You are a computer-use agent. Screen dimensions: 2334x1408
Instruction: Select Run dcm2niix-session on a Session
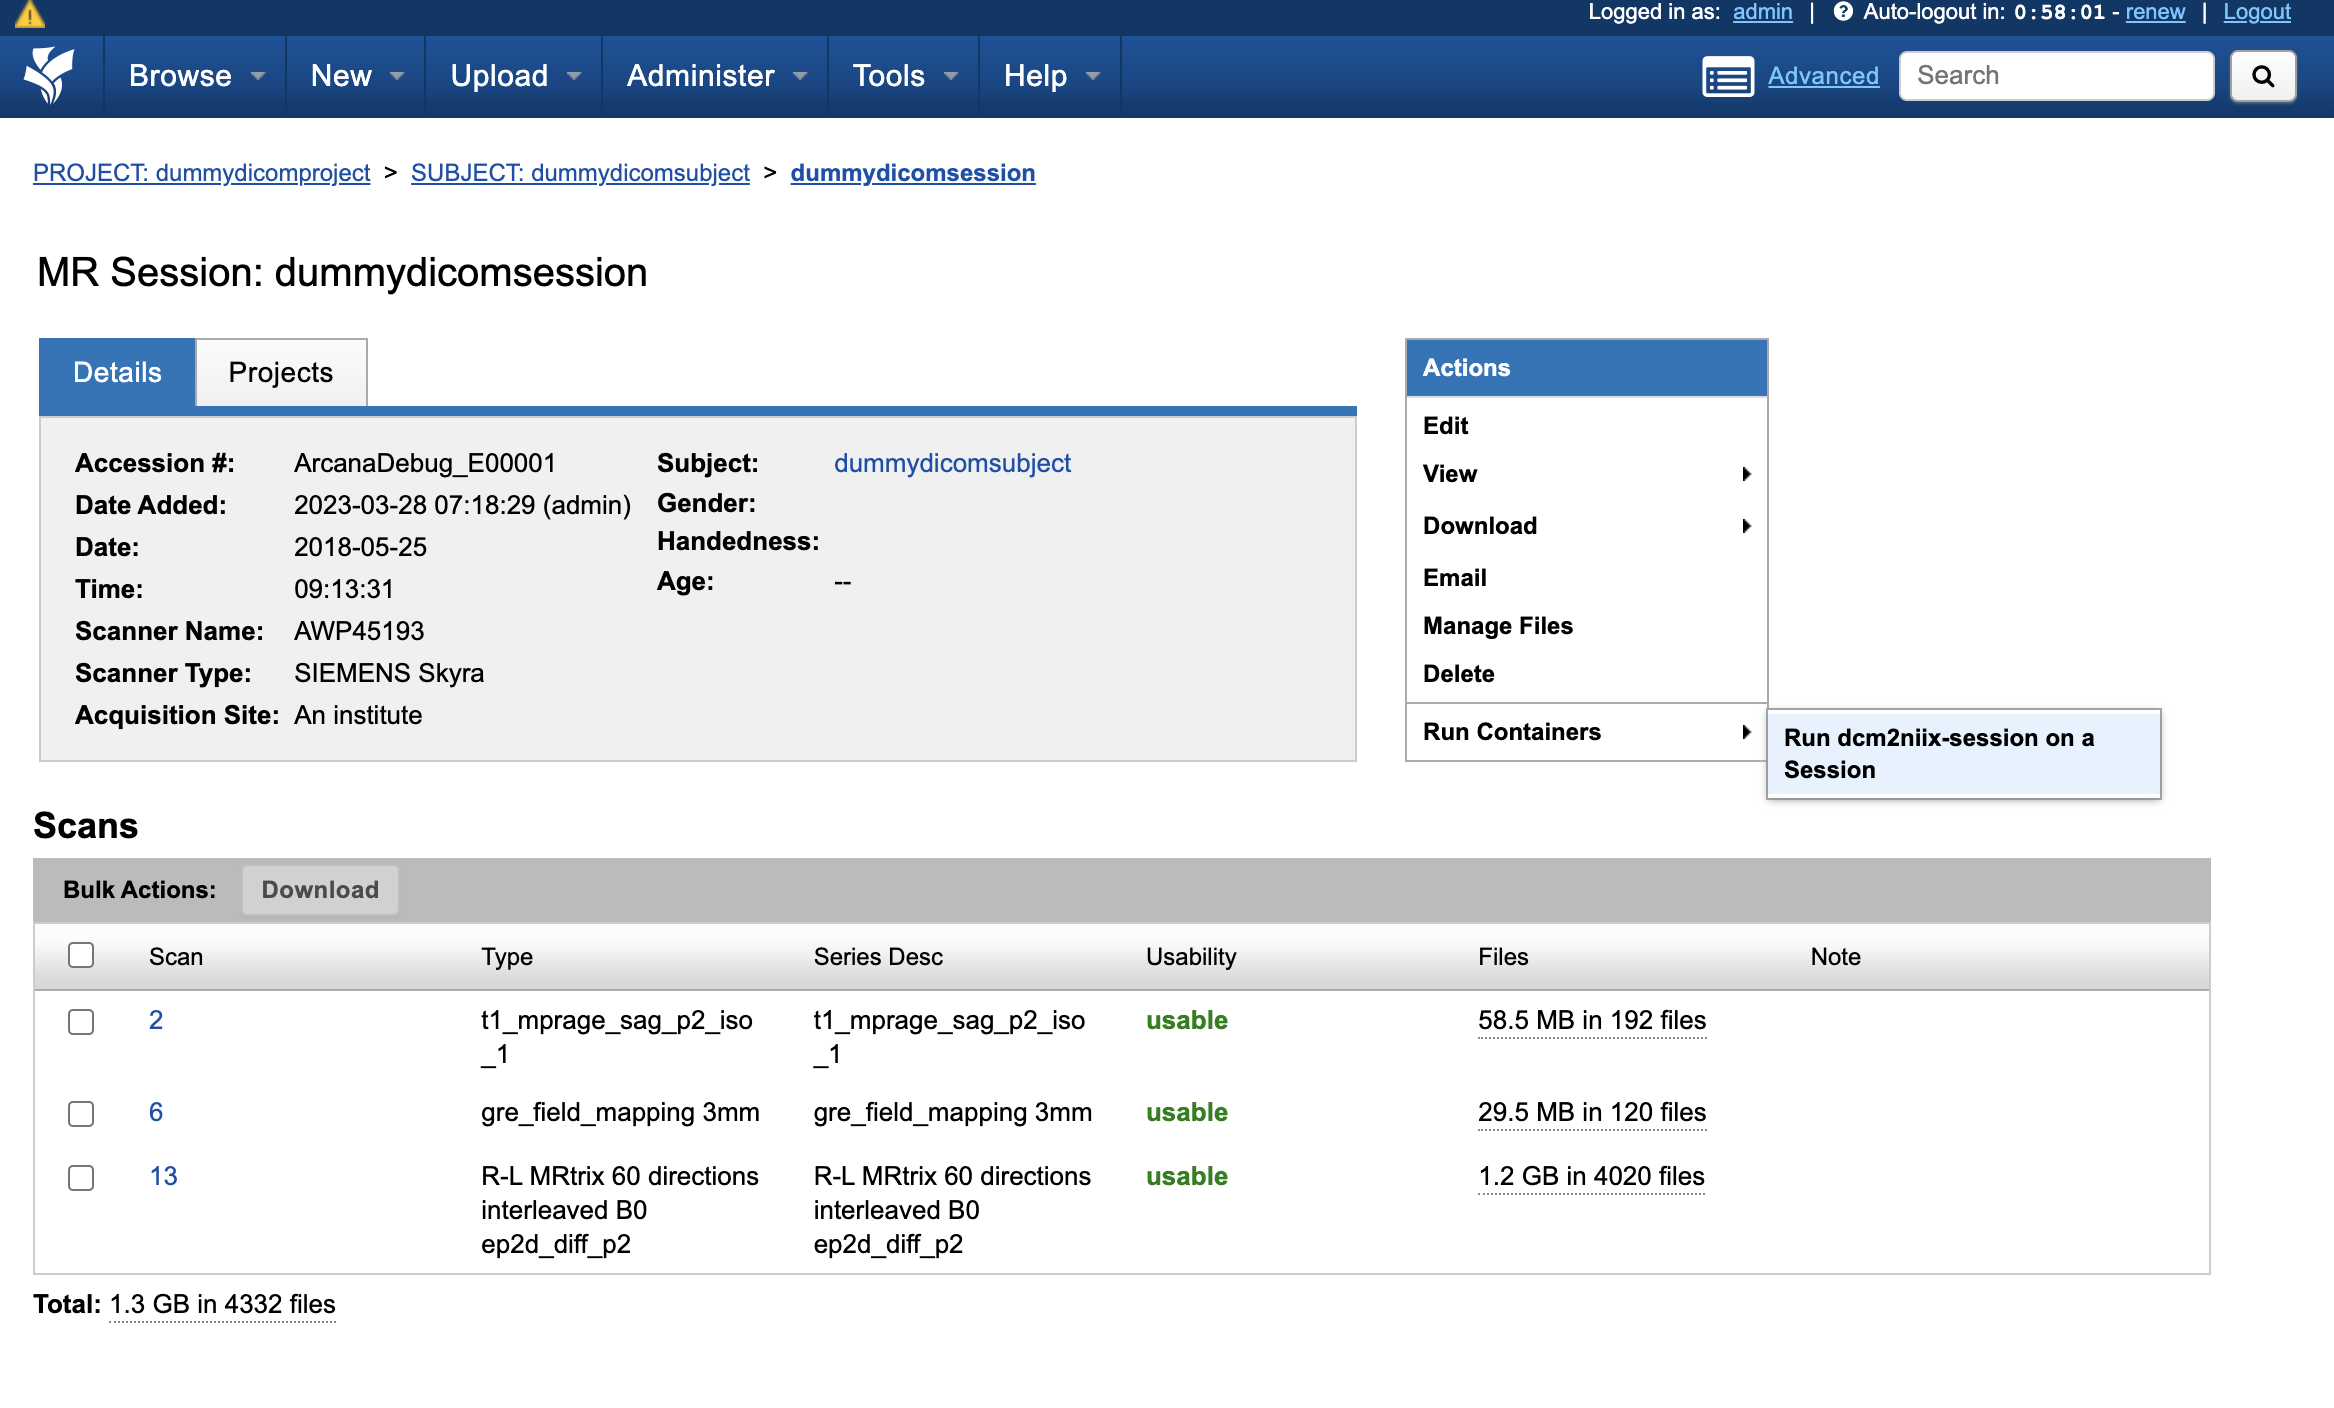click(x=1963, y=754)
